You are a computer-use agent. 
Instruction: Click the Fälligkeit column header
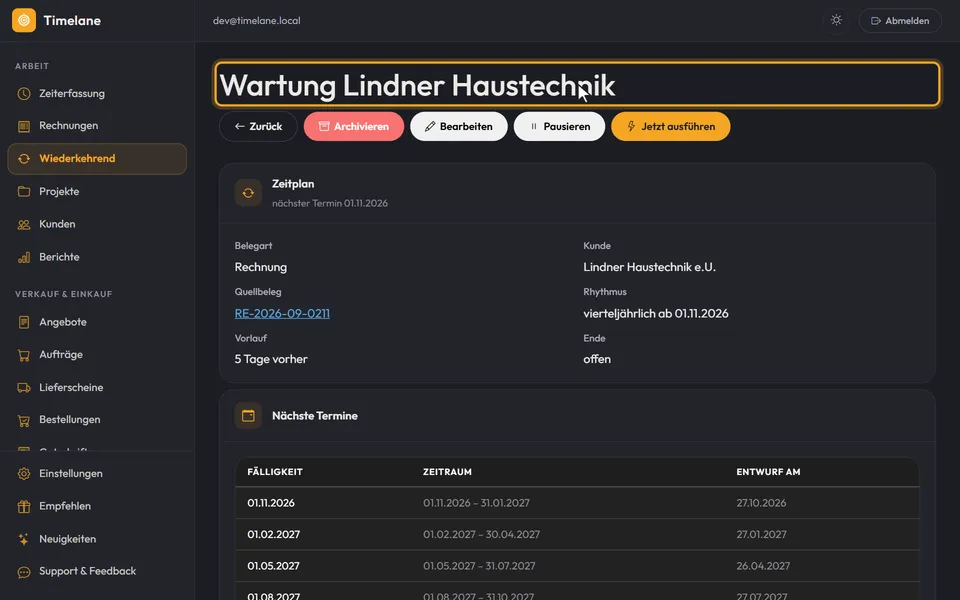275,472
